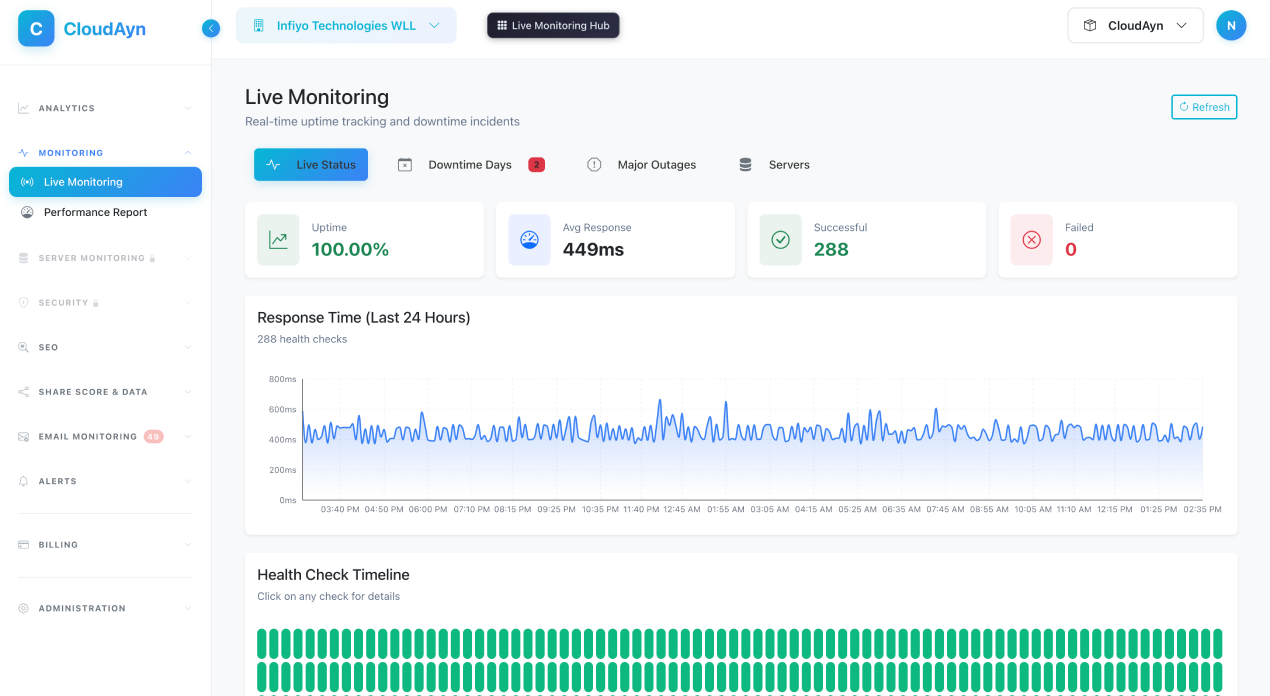Click the Uptime chart icon

coord(278,240)
